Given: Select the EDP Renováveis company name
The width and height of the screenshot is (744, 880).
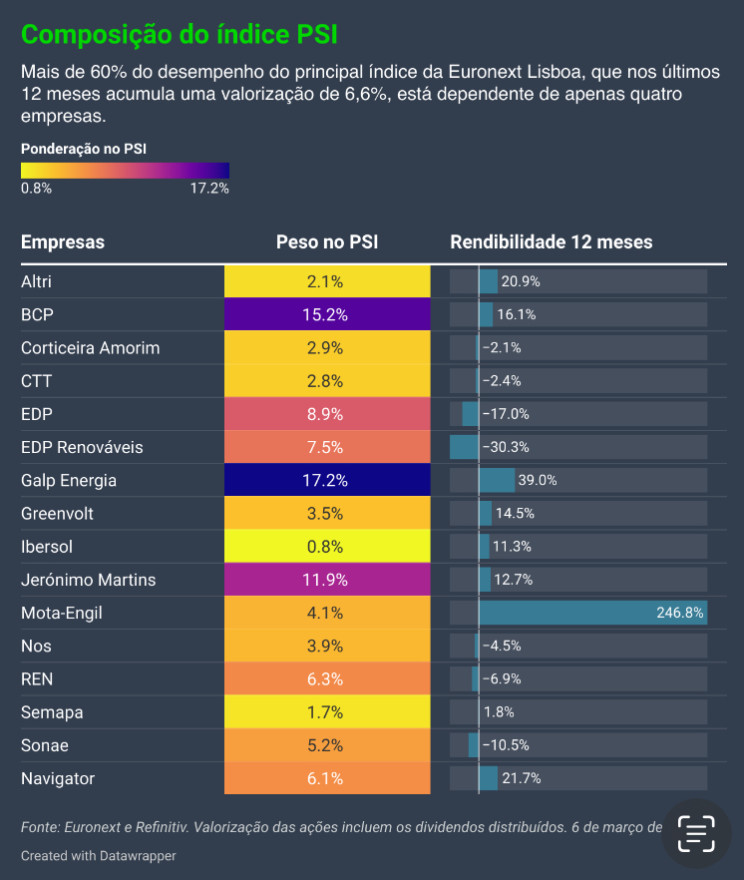Looking at the screenshot, I should tap(82, 447).
